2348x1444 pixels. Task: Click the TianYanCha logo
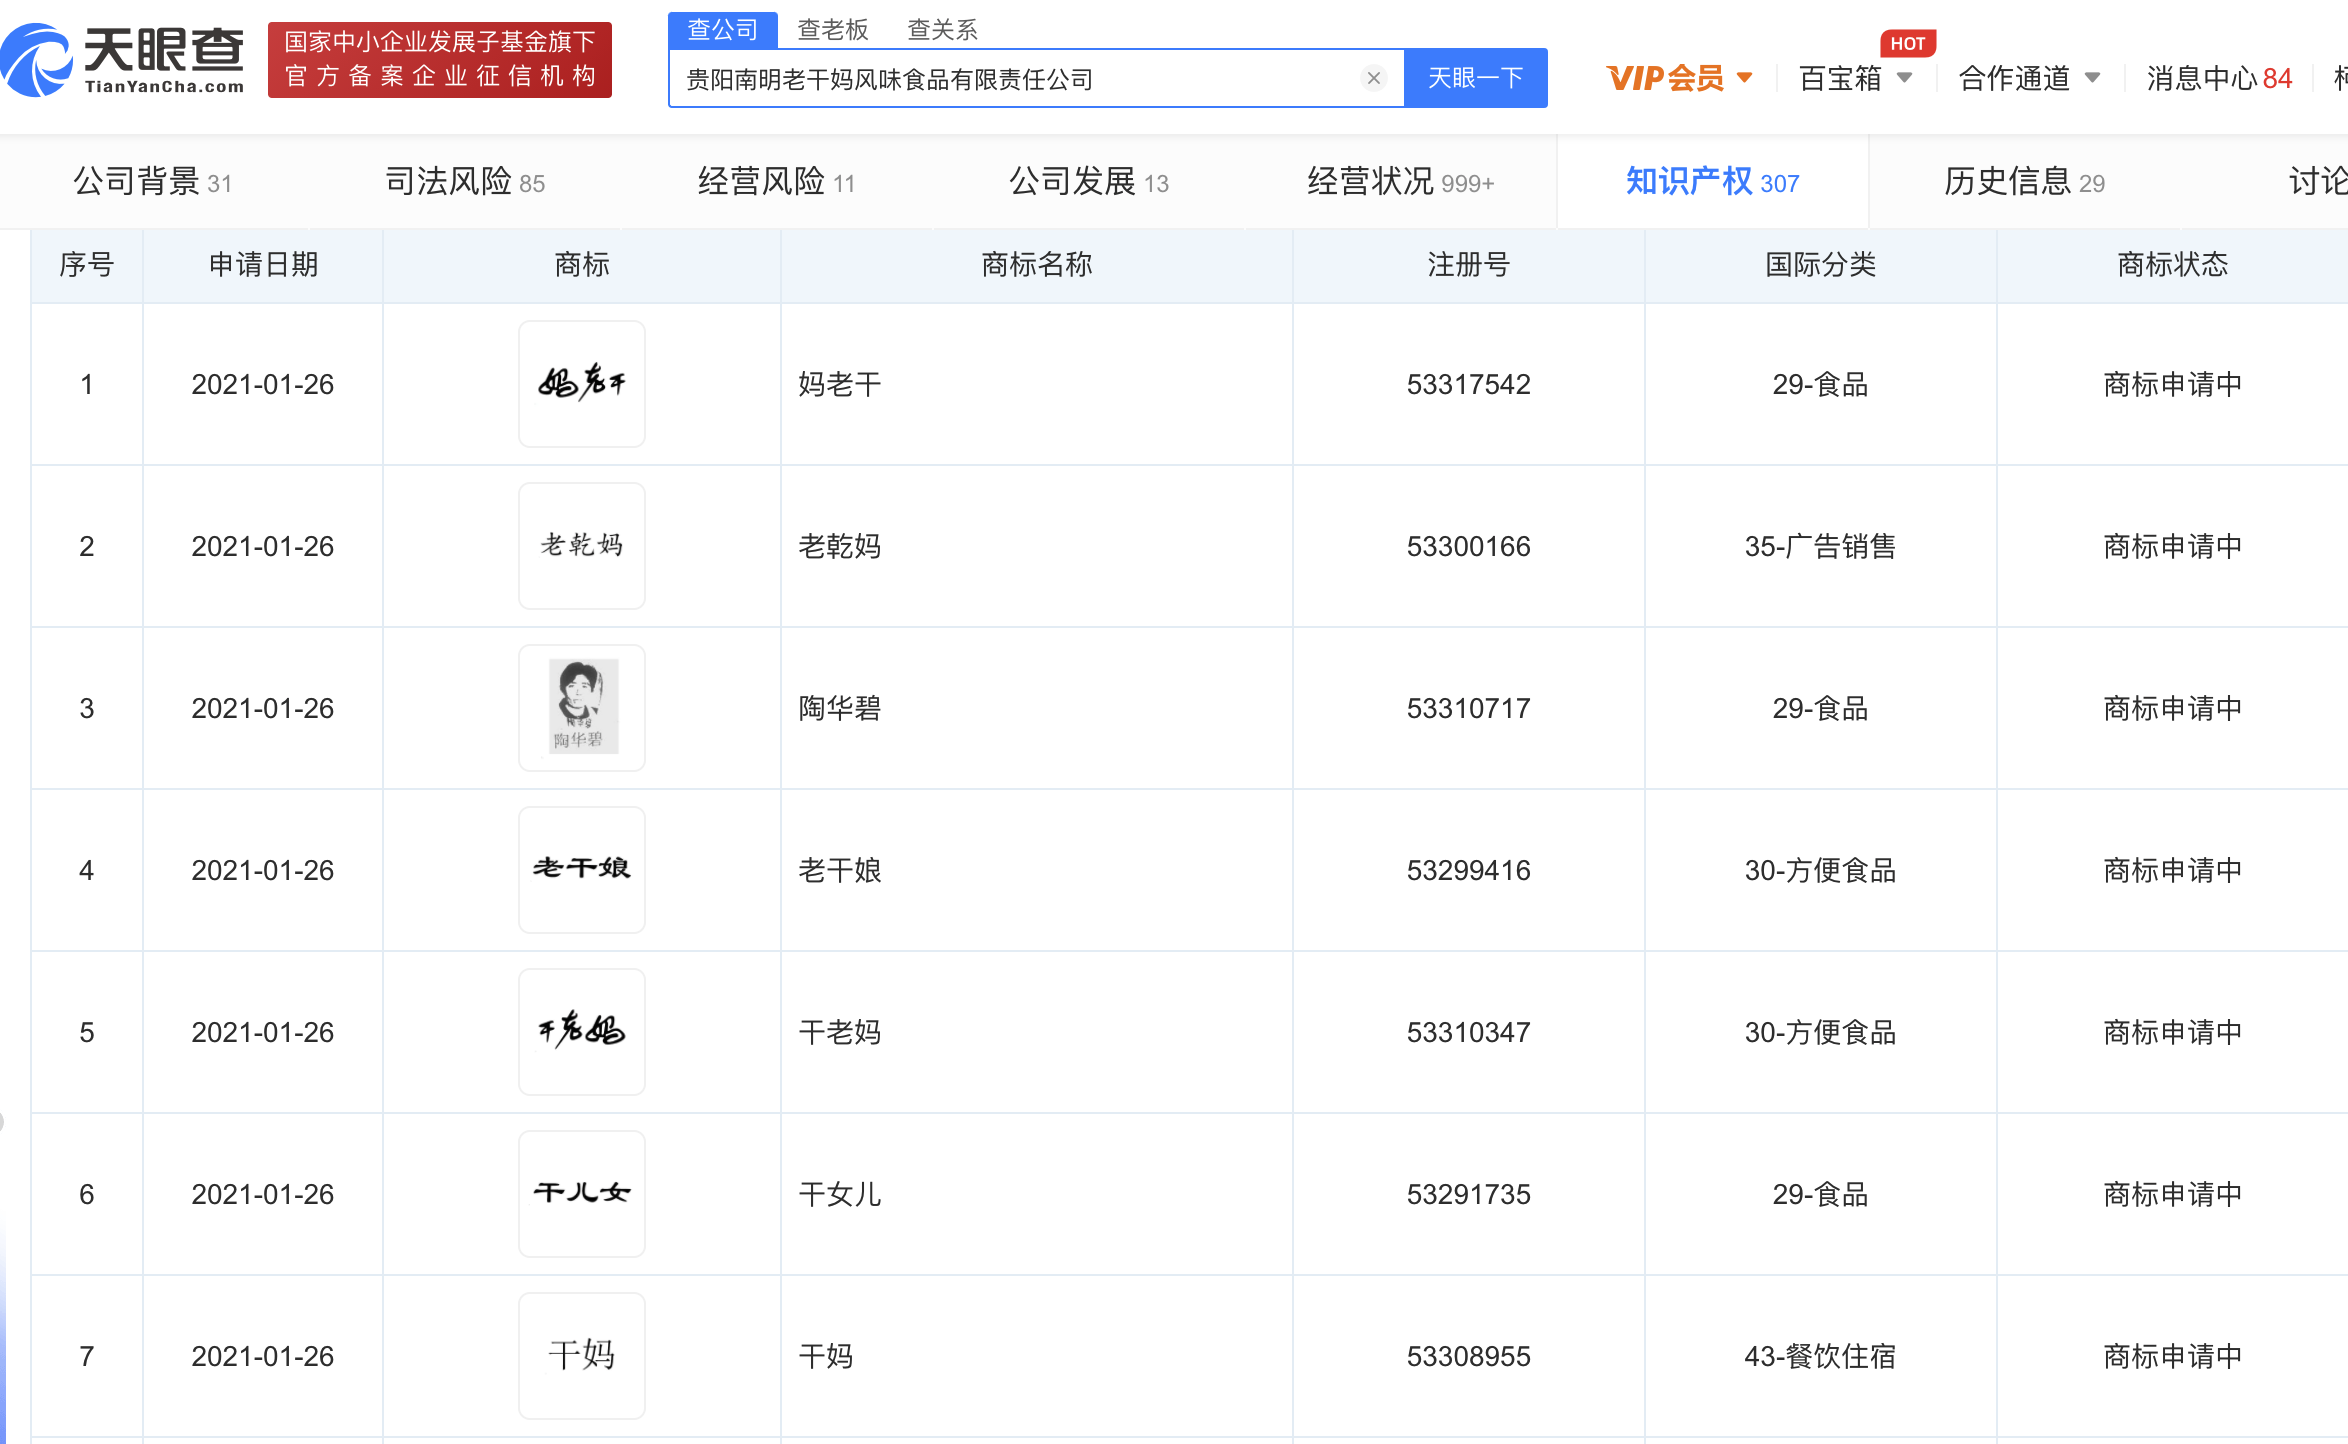(x=123, y=60)
